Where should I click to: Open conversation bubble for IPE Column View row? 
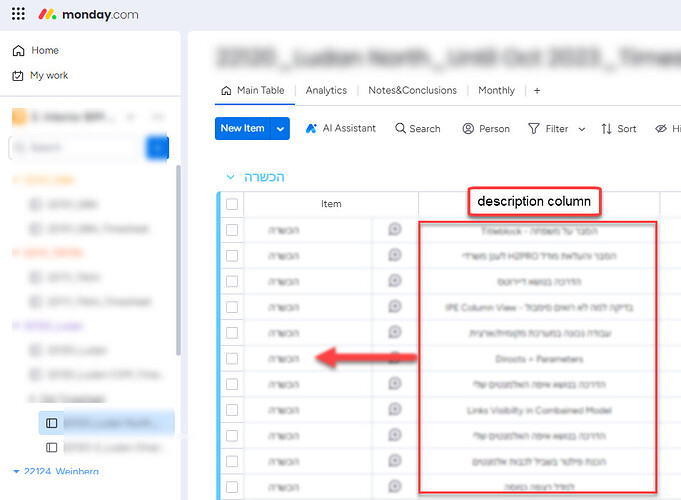click(395, 306)
